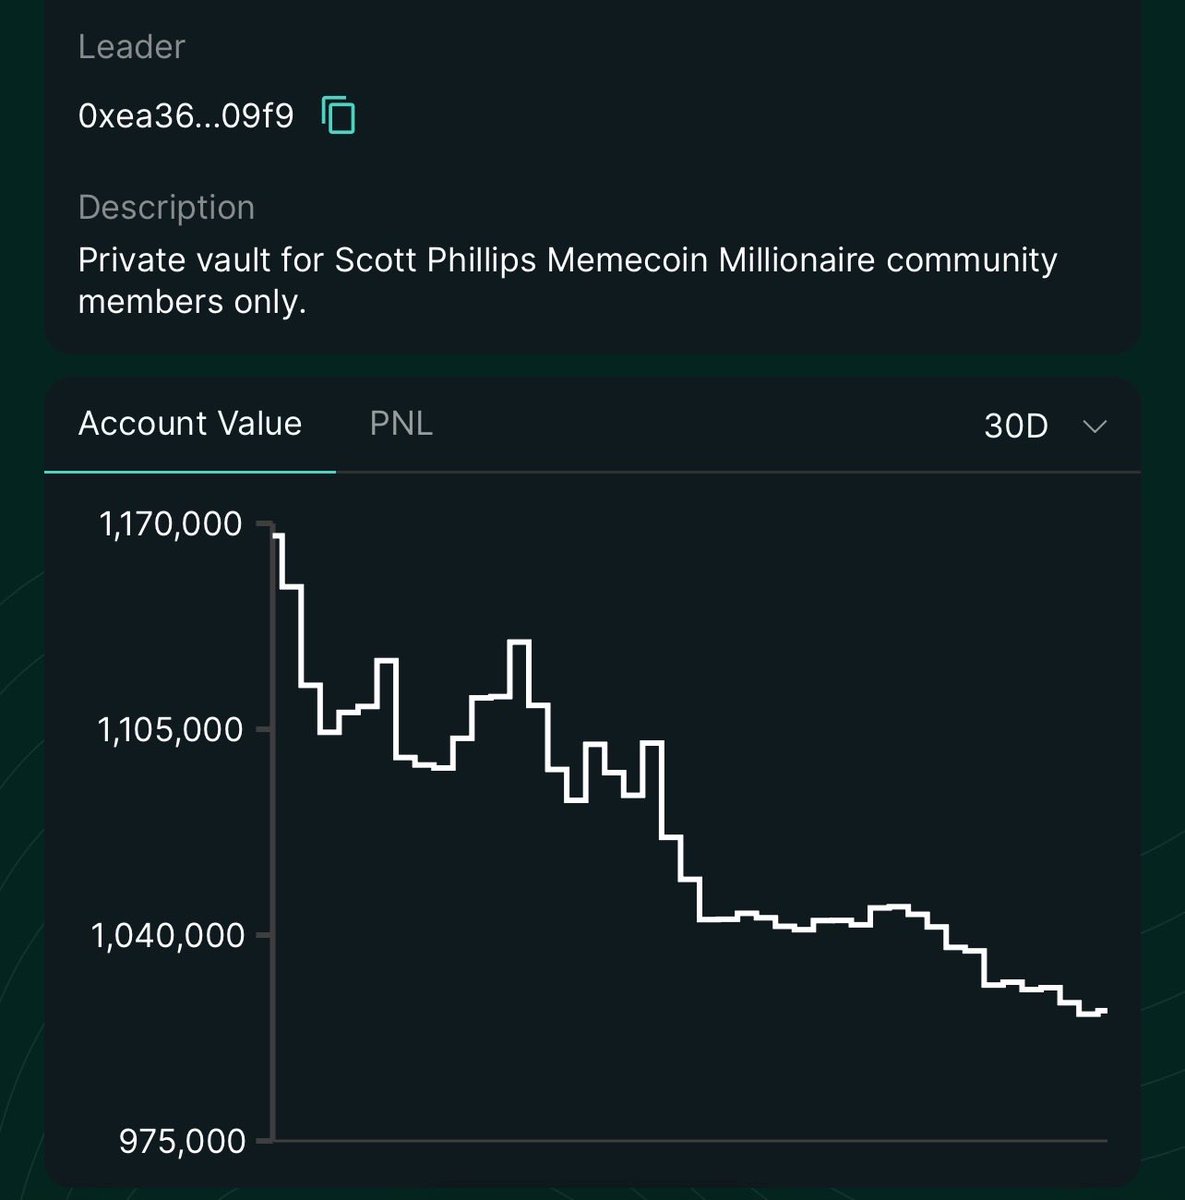Click the 1,170,000 y-axis label

[171, 524]
